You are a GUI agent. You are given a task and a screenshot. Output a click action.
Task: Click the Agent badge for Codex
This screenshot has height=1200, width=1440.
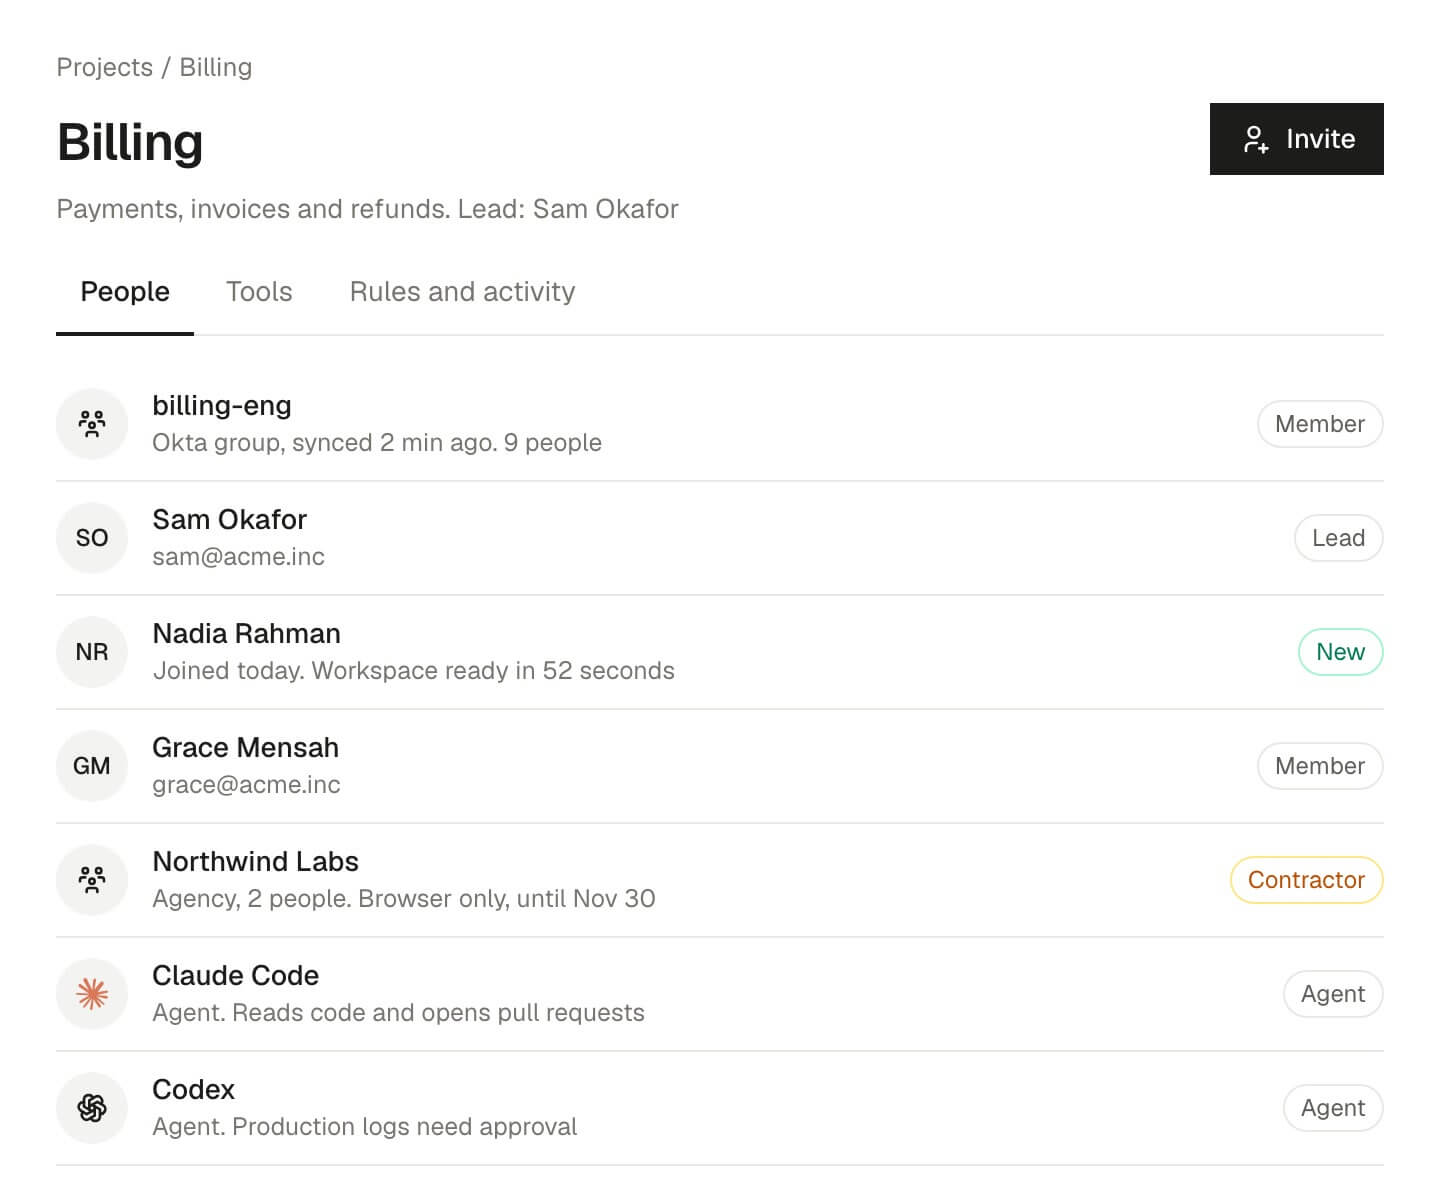1333,1108
